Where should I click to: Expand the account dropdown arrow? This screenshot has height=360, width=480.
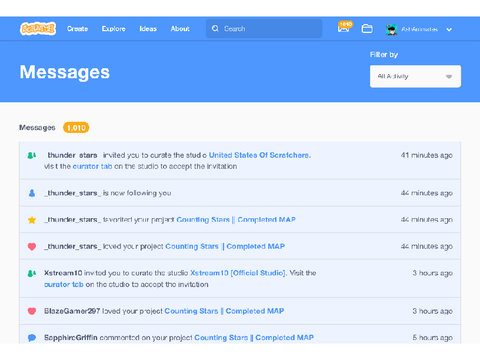pyautogui.click(x=449, y=29)
